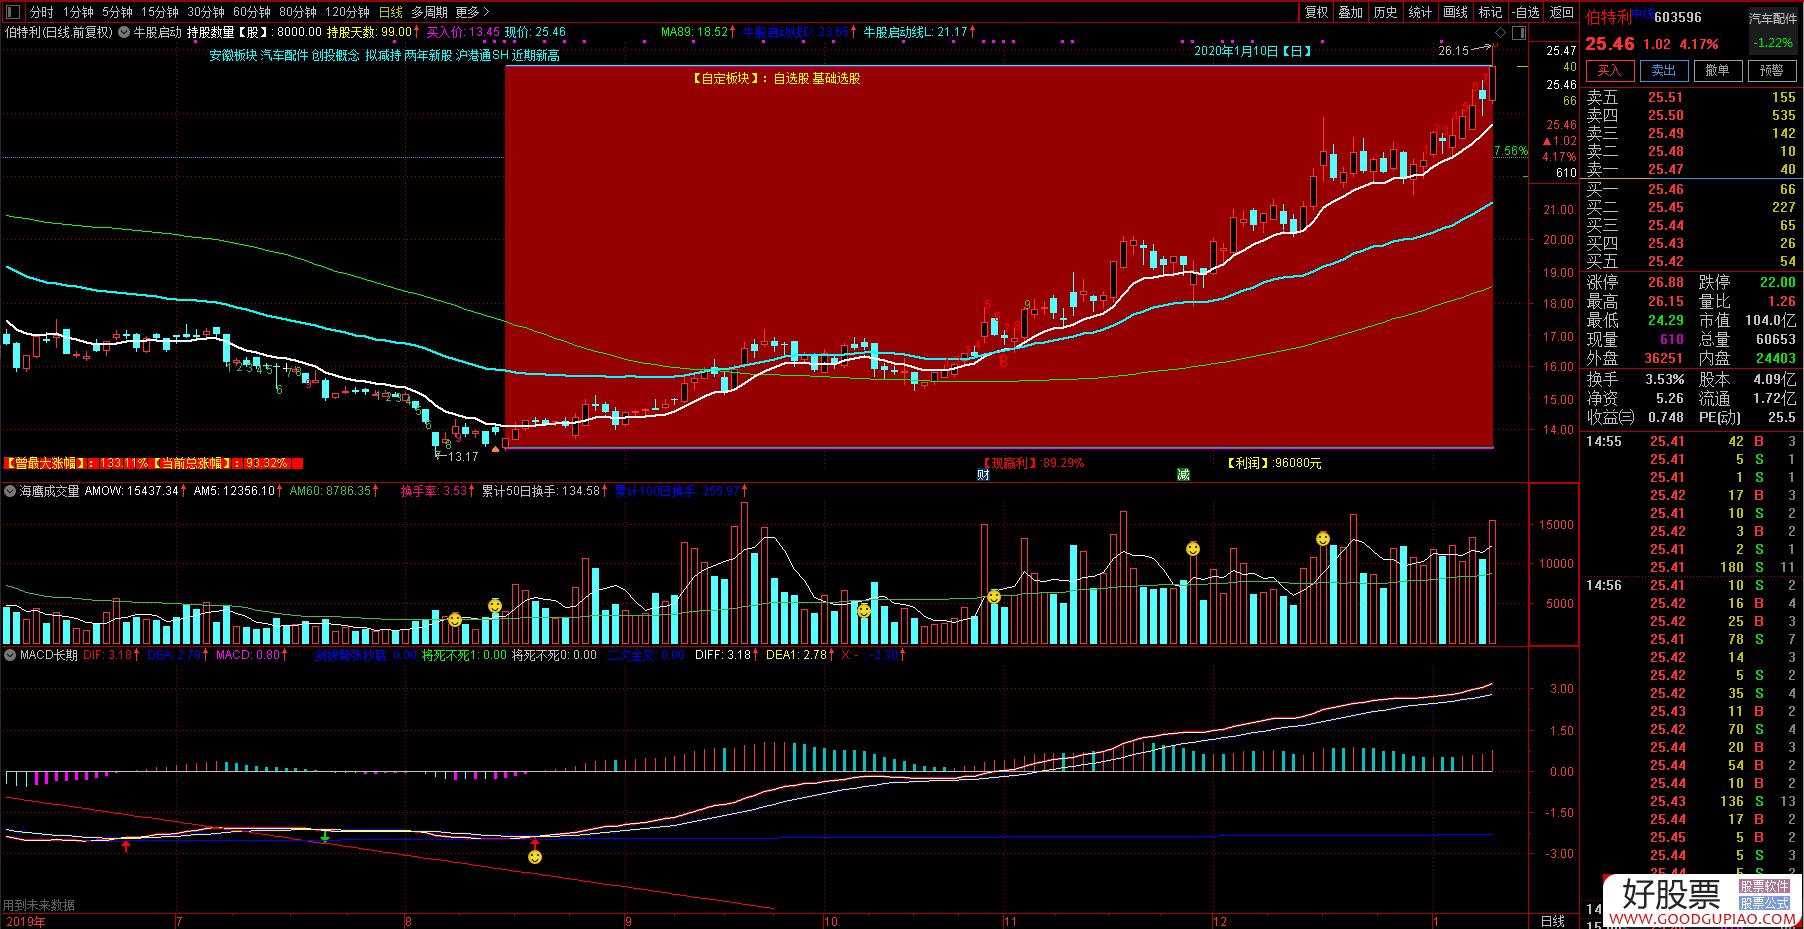Click the volume smiley near late November
The width and height of the screenshot is (1804, 929).
(1193, 549)
